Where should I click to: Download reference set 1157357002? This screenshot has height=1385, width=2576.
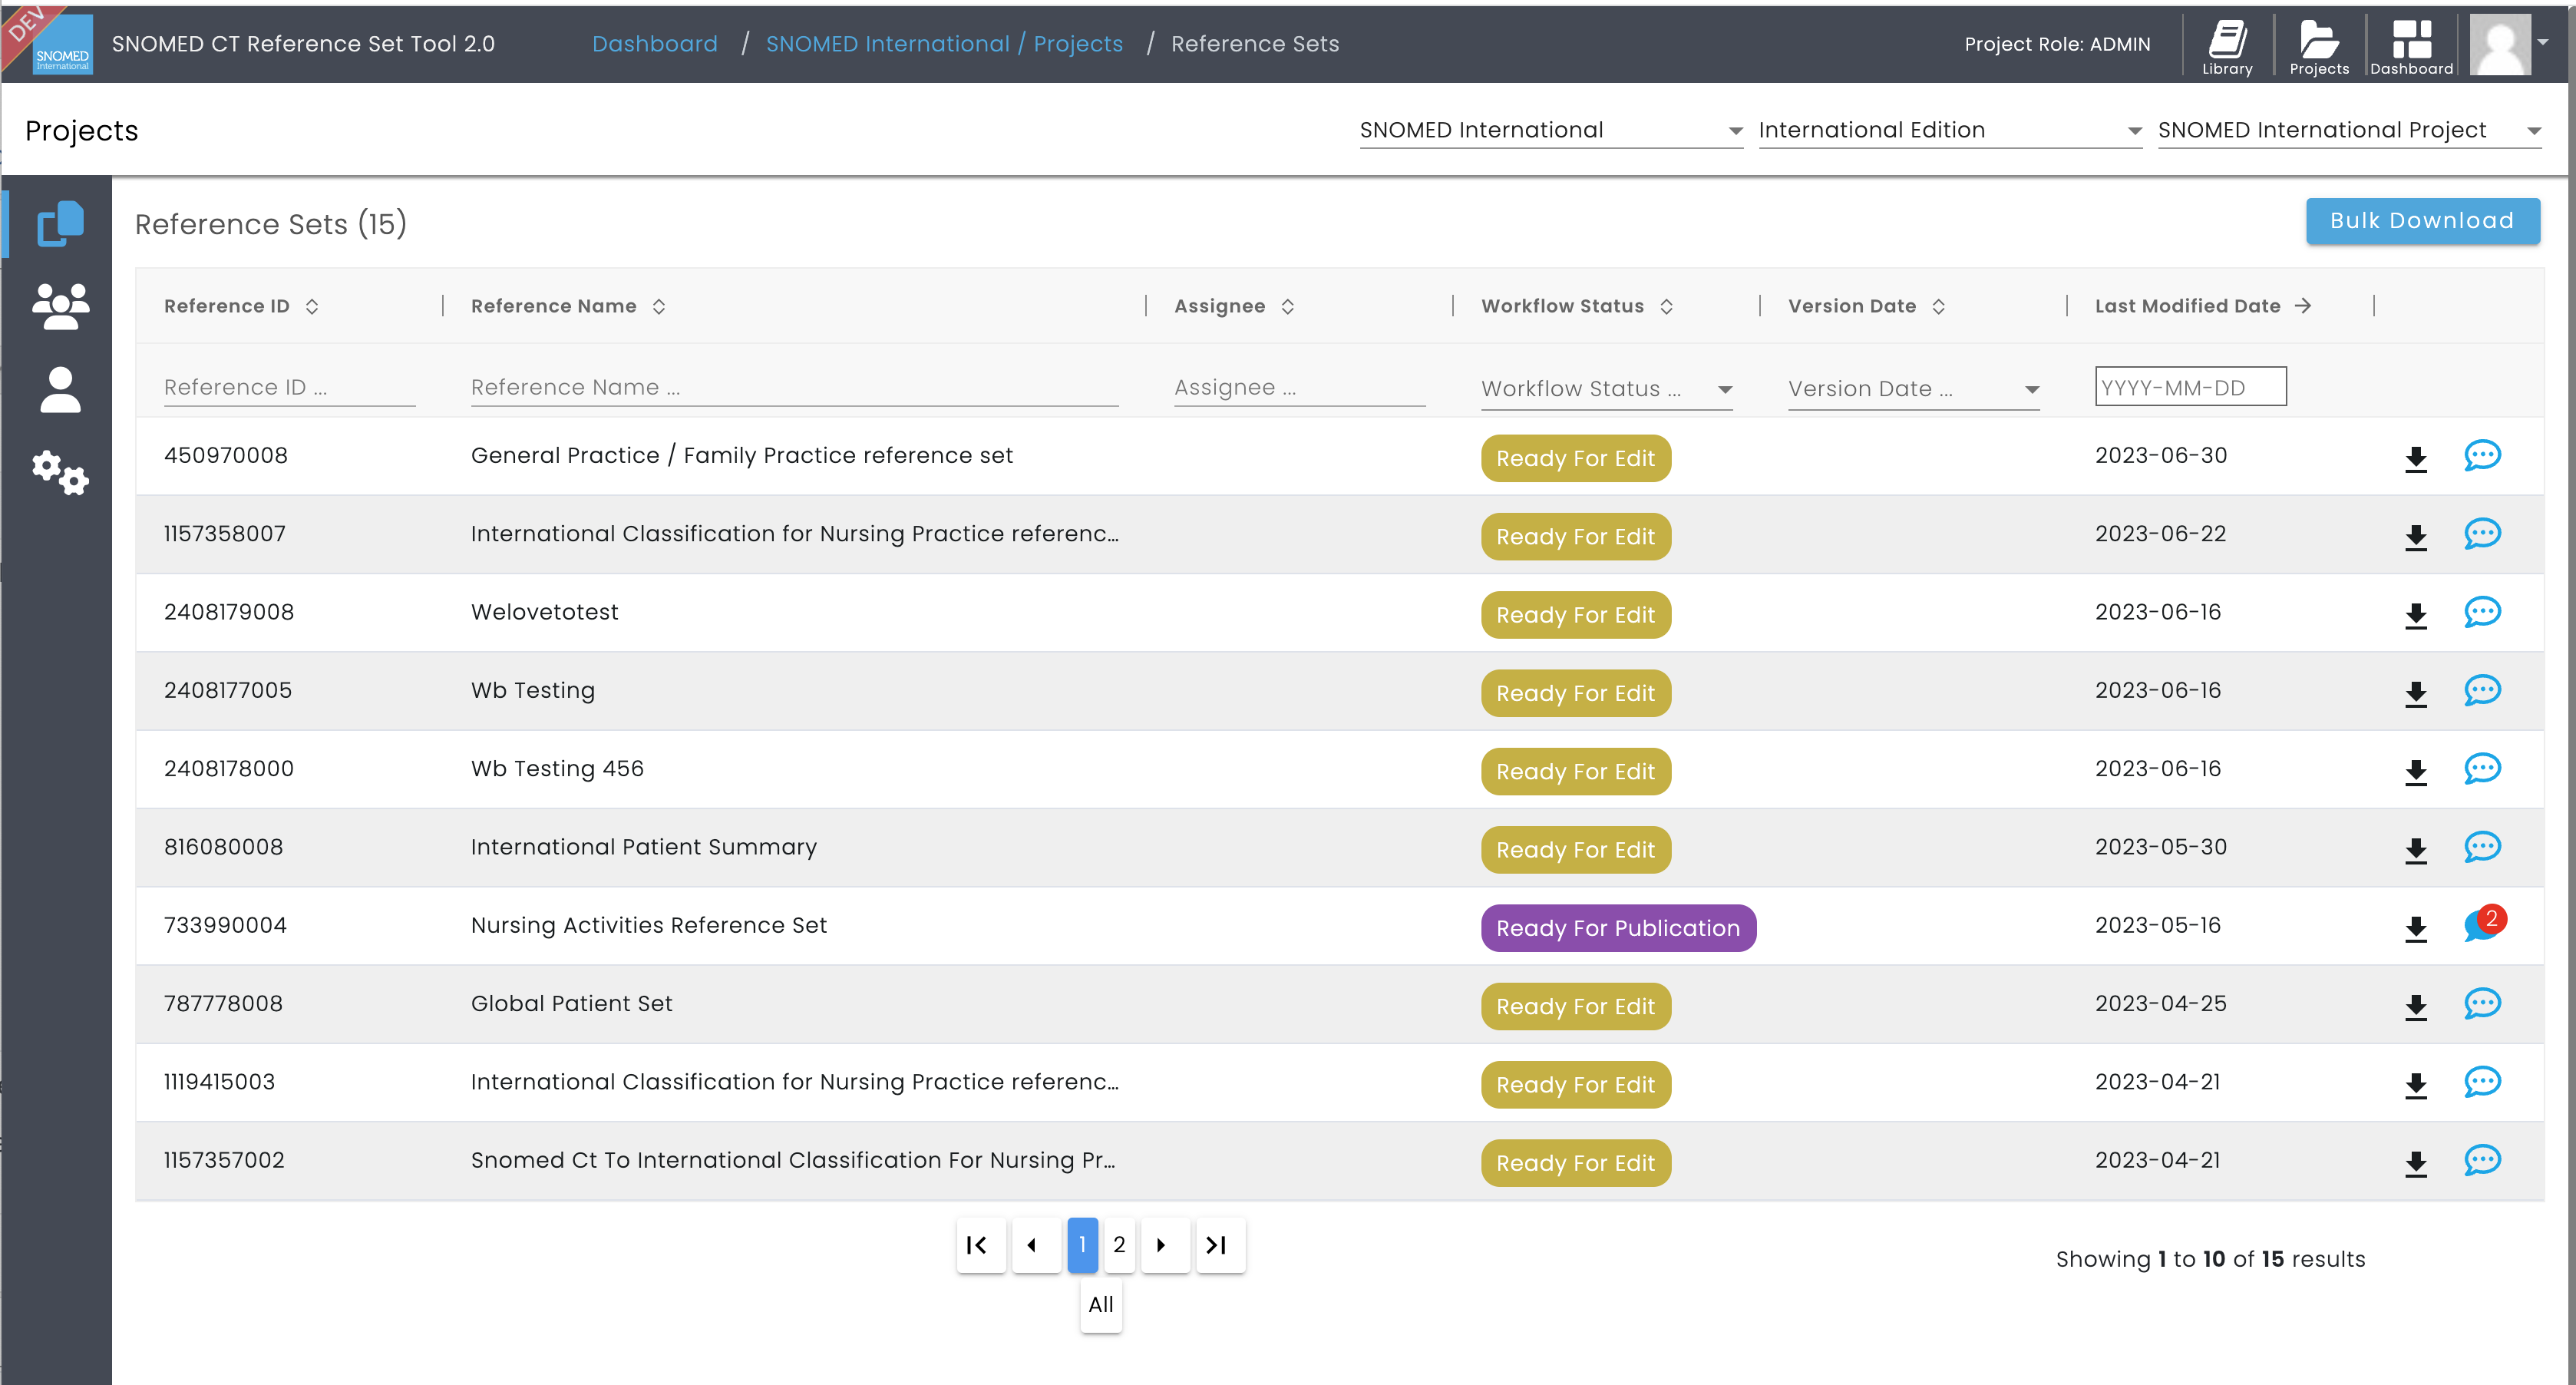tap(2416, 1163)
